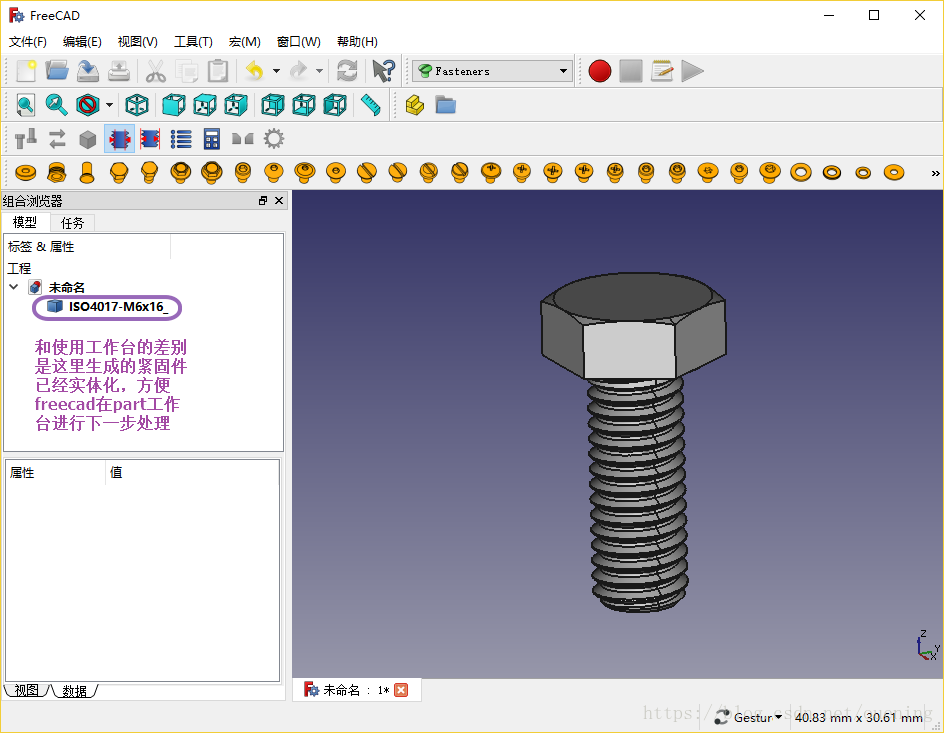Float the 组合浏览器 panel
Viewport: 944px width, 733px height.
click(263, 200)
